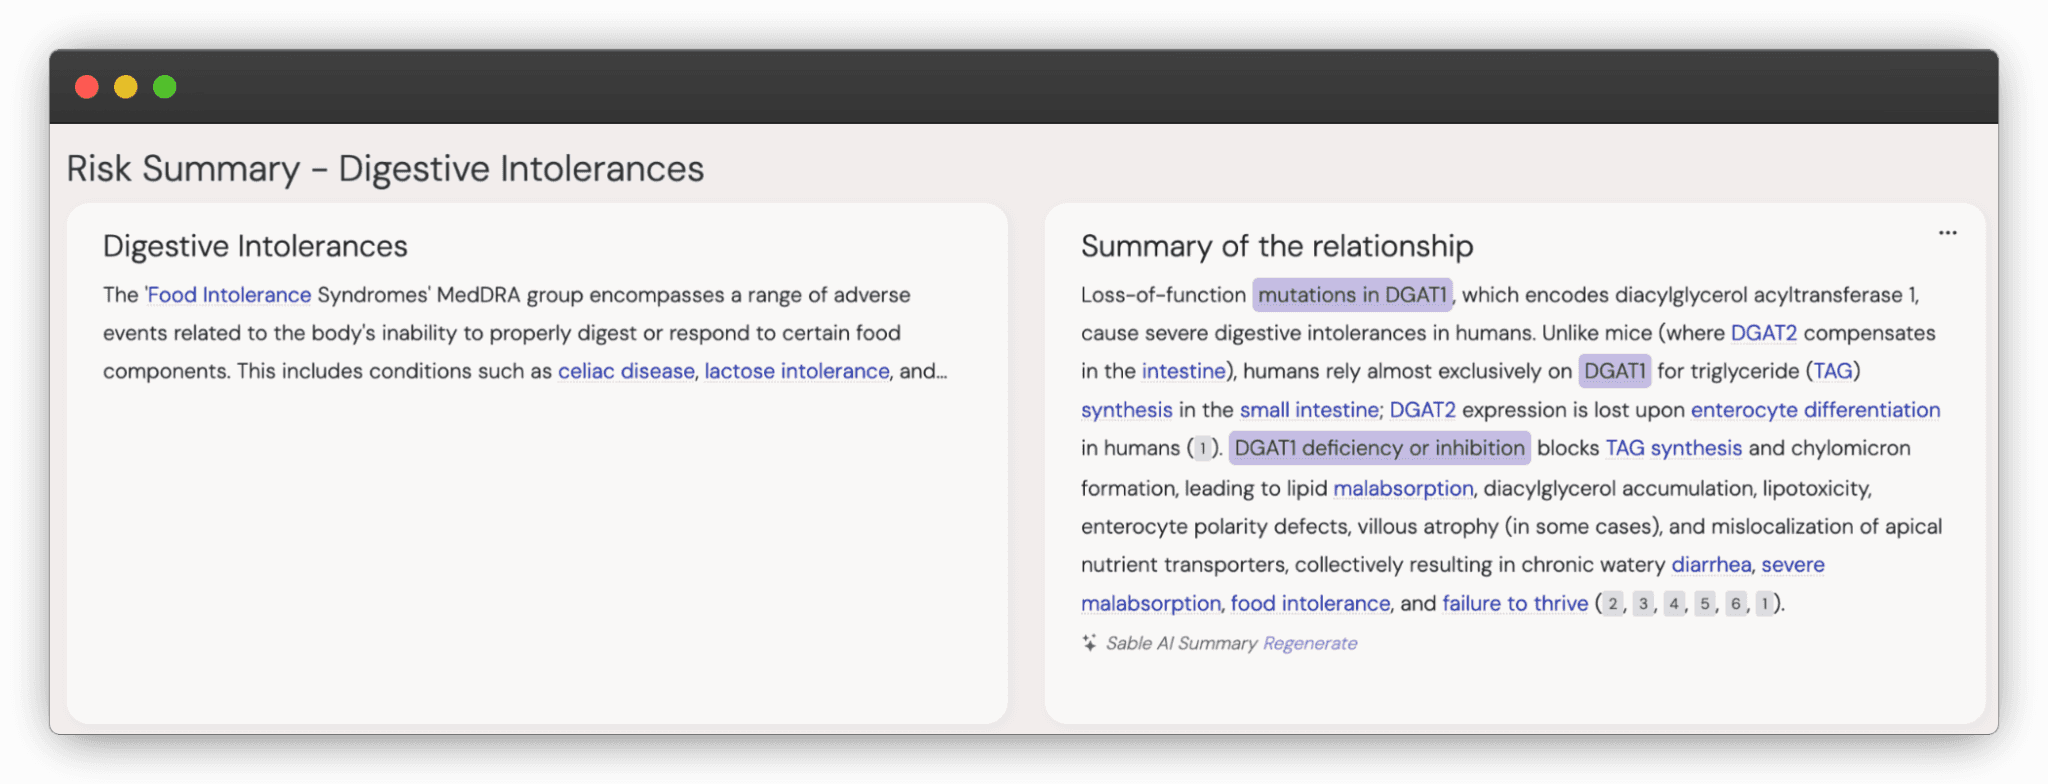Viewport: 2048px width, 784px height.
Task: Follow the 'Food Intolerance' link
Action: coord(229,295)
